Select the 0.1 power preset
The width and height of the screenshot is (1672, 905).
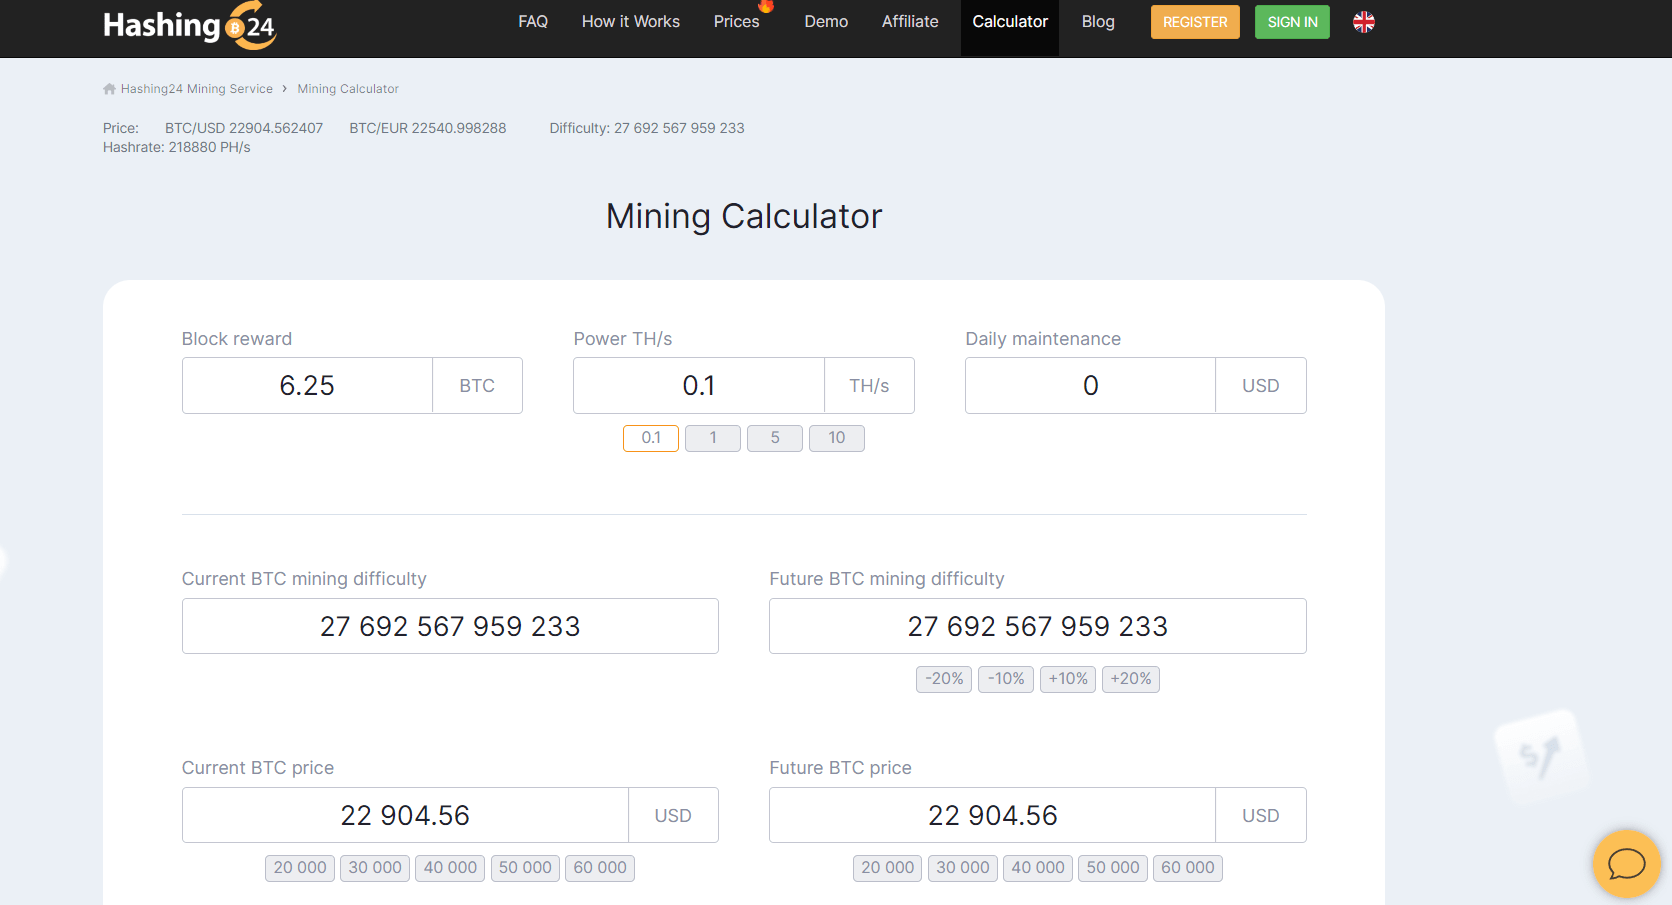point(650,438)
